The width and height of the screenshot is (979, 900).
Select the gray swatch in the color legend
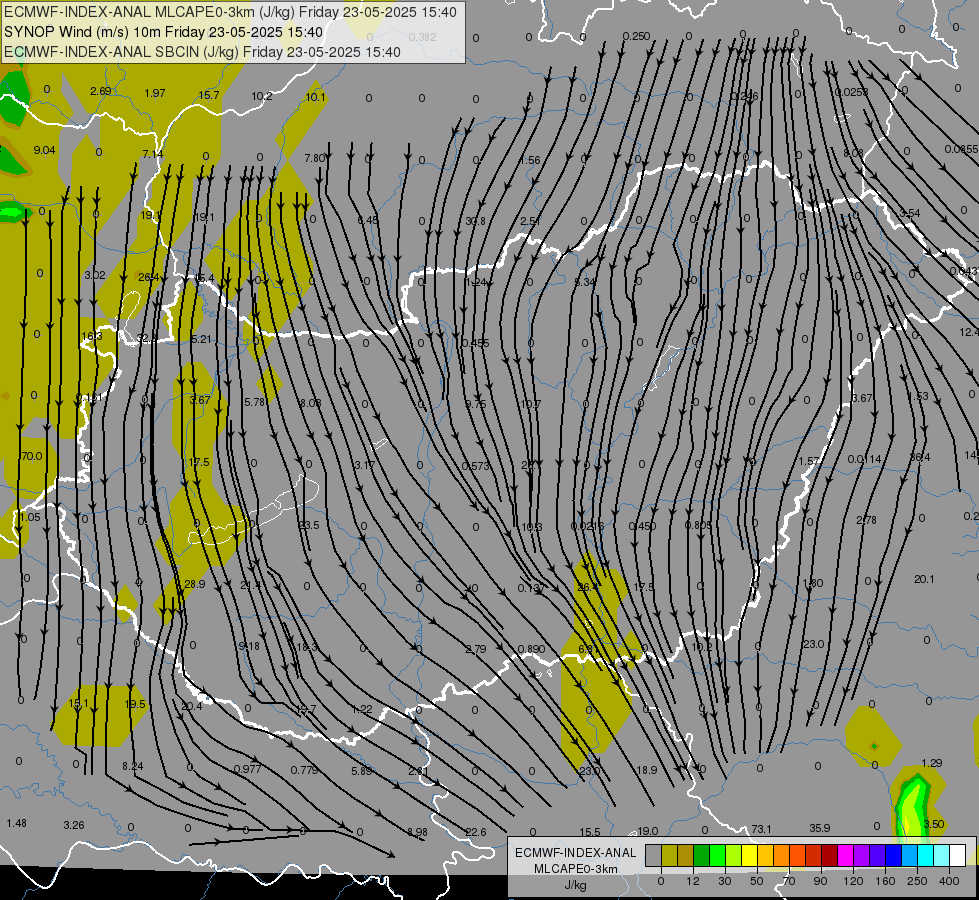(x=653, y=855)
